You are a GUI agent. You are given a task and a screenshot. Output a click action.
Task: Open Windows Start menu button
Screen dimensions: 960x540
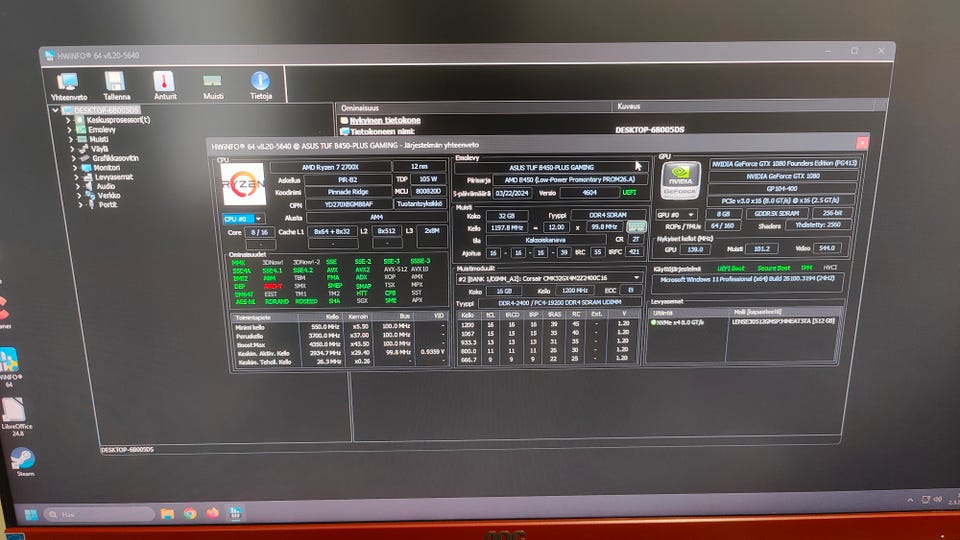click(x=31, y=514)
